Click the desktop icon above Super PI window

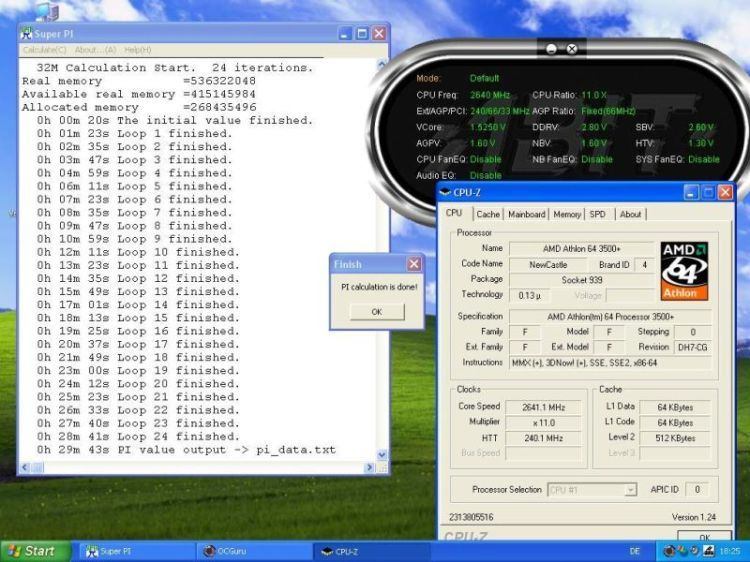pos(47,11)
